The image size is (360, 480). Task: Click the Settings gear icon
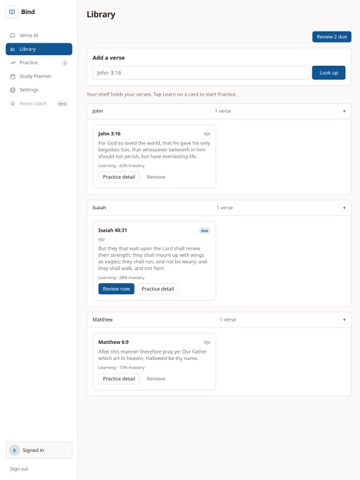click(x=13, y=90)
